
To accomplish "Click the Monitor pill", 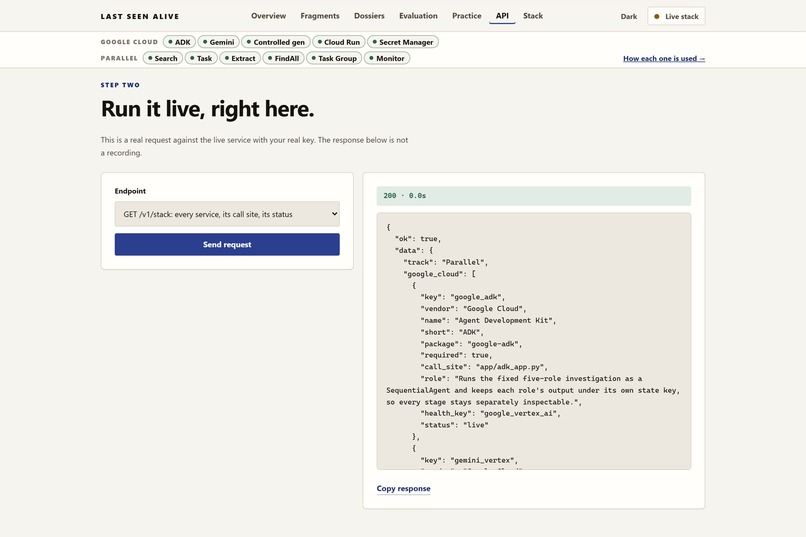I will click(387, 58).
